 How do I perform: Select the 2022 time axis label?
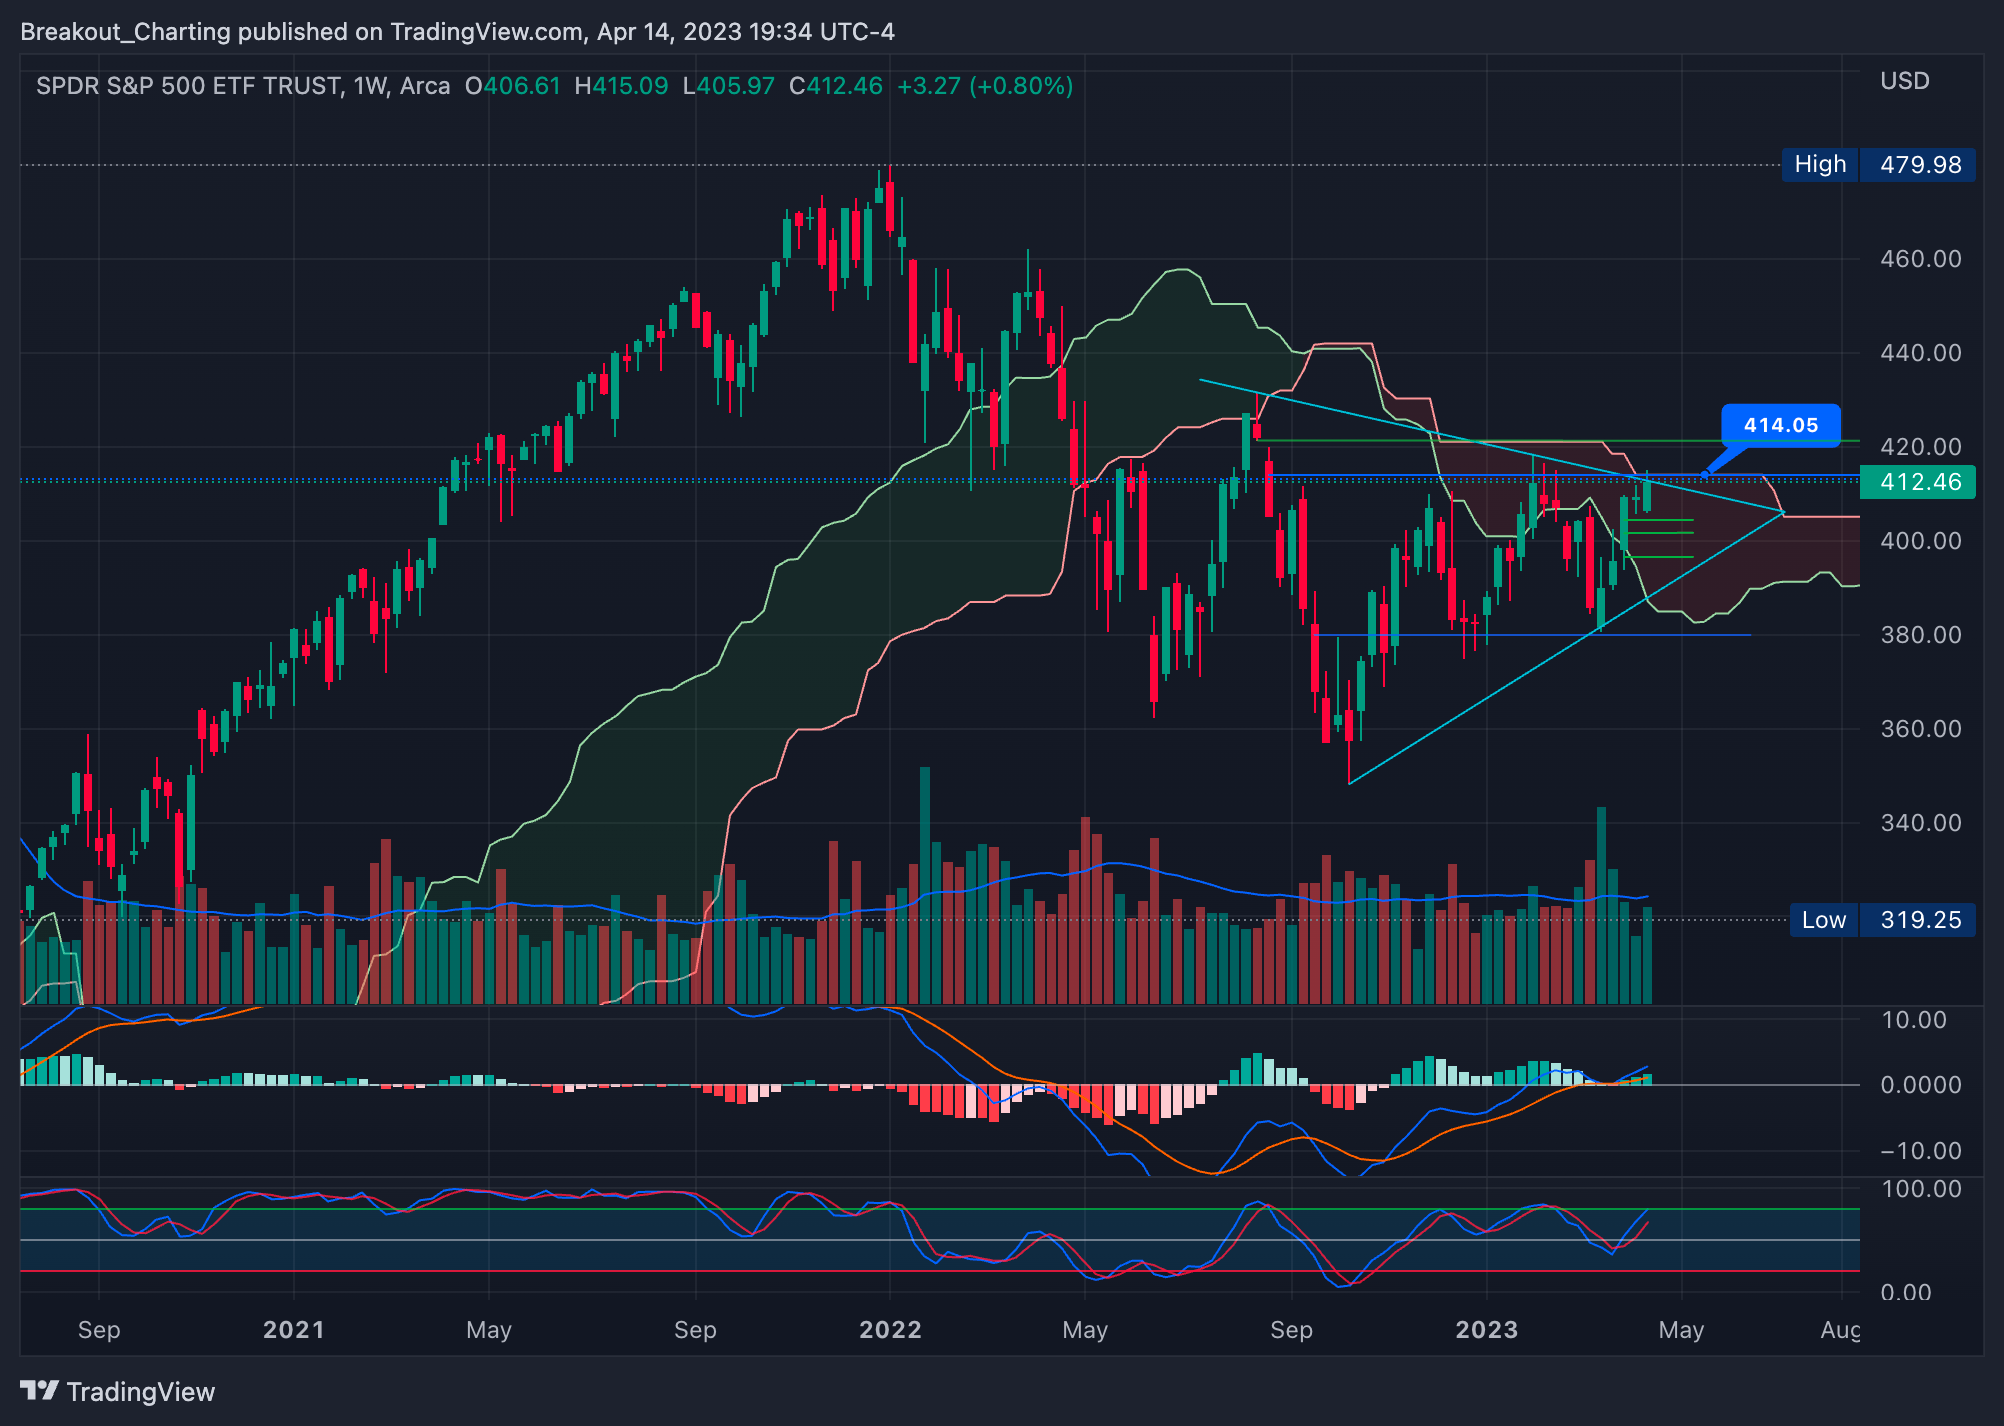coord(890,1330)
